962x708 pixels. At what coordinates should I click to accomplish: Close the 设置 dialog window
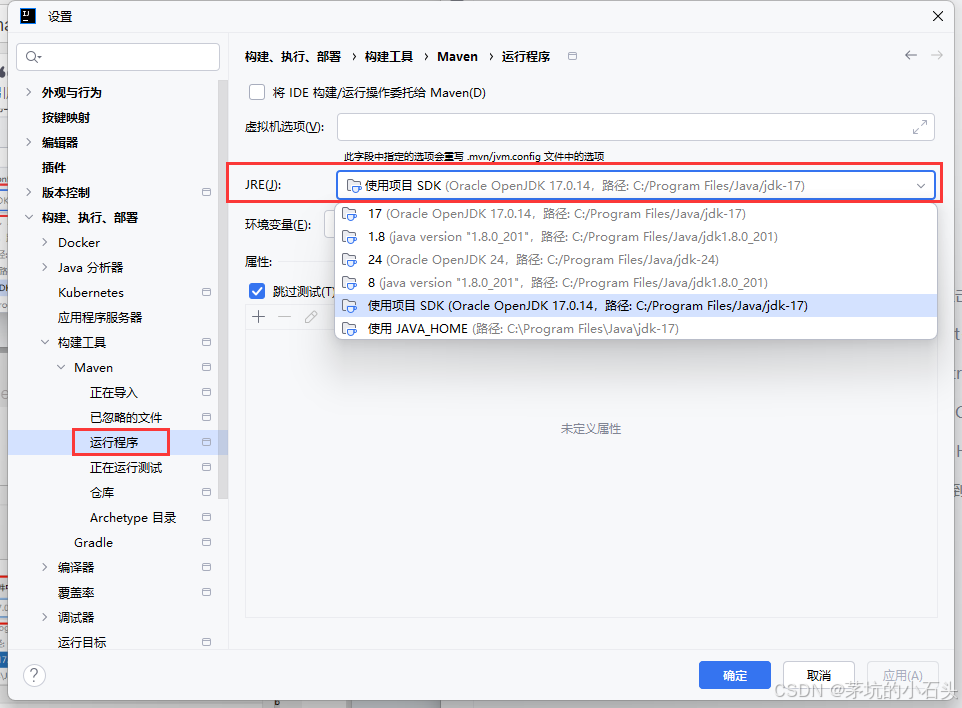(938, 16)
